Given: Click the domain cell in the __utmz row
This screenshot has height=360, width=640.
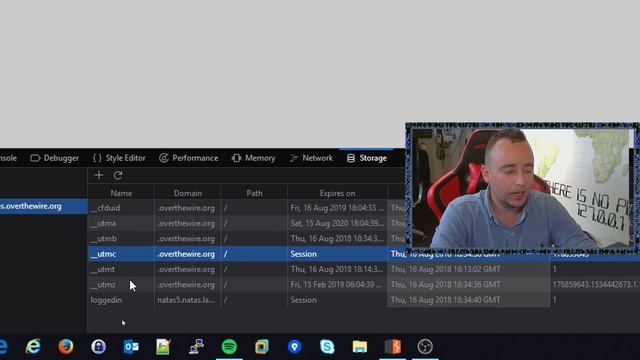Looking at the screenshot, I should point(188,284).
